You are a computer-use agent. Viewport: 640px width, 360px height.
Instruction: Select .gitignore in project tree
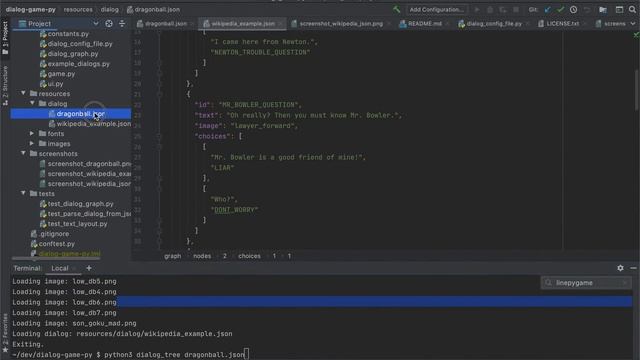54,234
